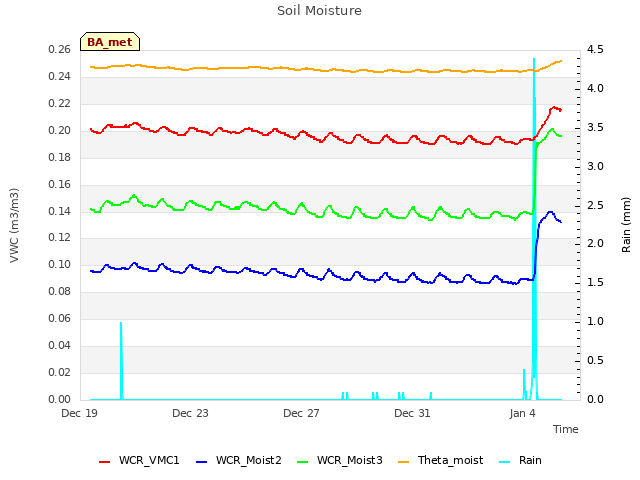Click the BA_met annotation label

click(x=110, y=42)
